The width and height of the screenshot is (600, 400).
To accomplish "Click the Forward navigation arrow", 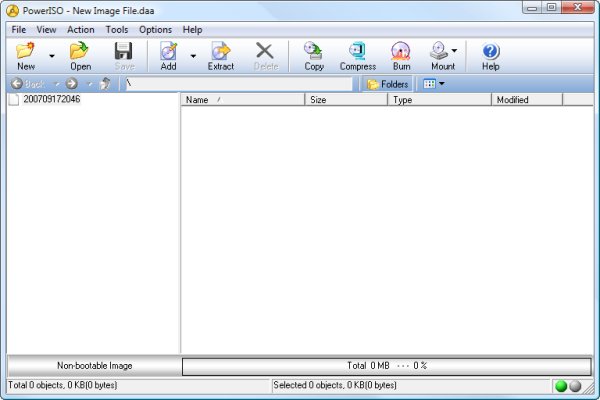I will (x=72, y=84).
